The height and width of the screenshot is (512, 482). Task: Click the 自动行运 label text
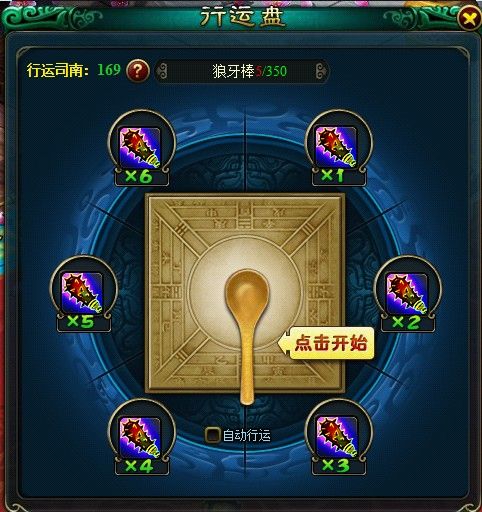click(x=246, y=435)
